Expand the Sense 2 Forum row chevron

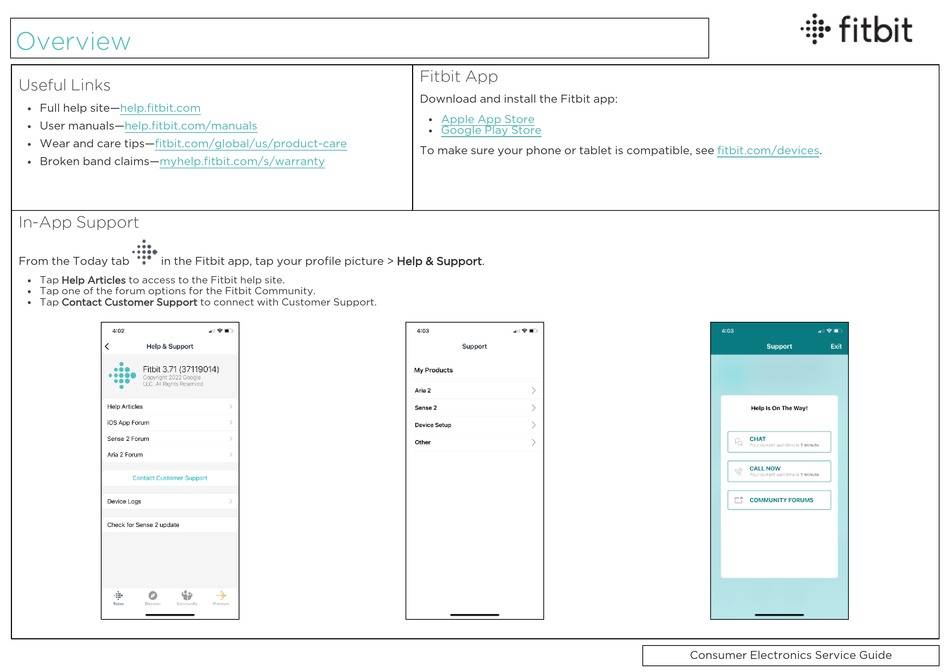tap(231, 438)
